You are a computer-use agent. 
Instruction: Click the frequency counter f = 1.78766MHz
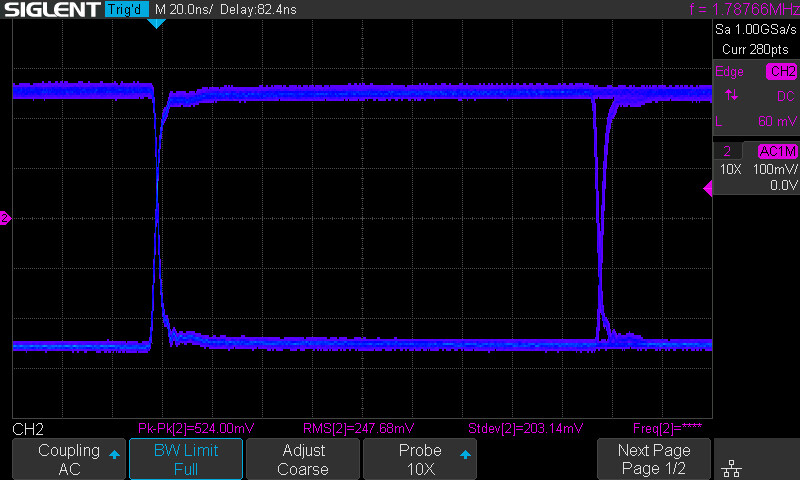pyautogui.click(x=744, y=9)
